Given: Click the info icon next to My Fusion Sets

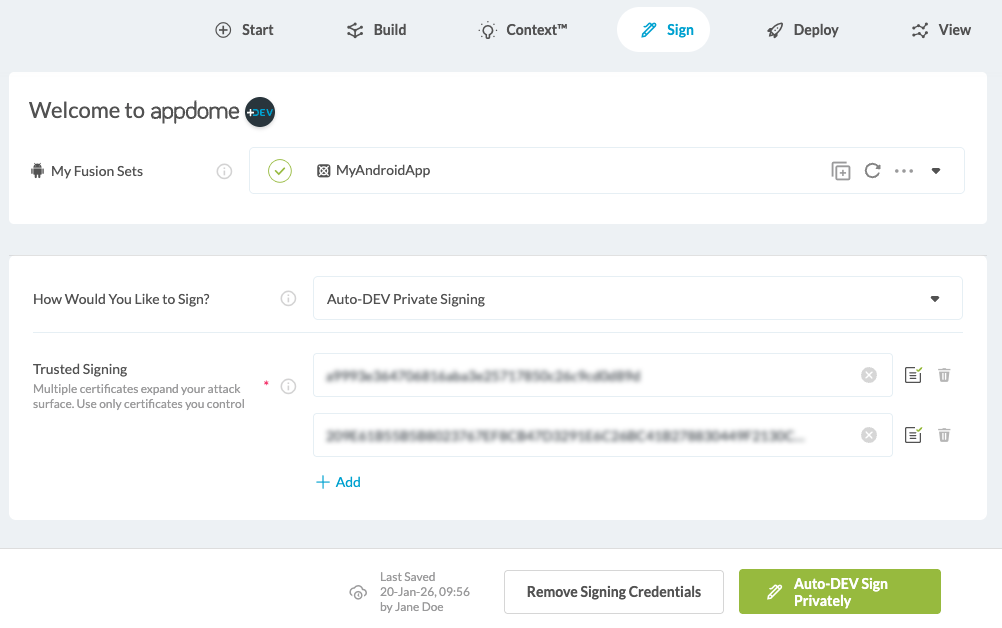Looking at the screenshot, I should tap(225, 171).
